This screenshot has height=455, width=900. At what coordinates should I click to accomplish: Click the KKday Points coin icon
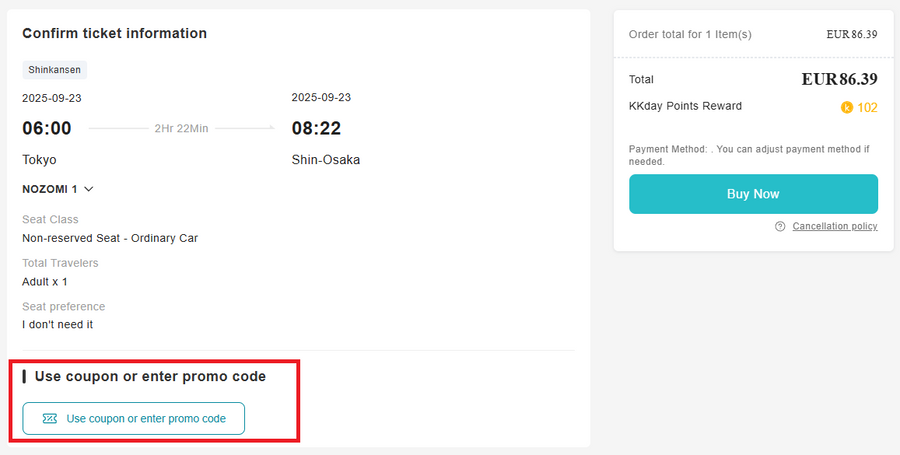pos(847,107)
